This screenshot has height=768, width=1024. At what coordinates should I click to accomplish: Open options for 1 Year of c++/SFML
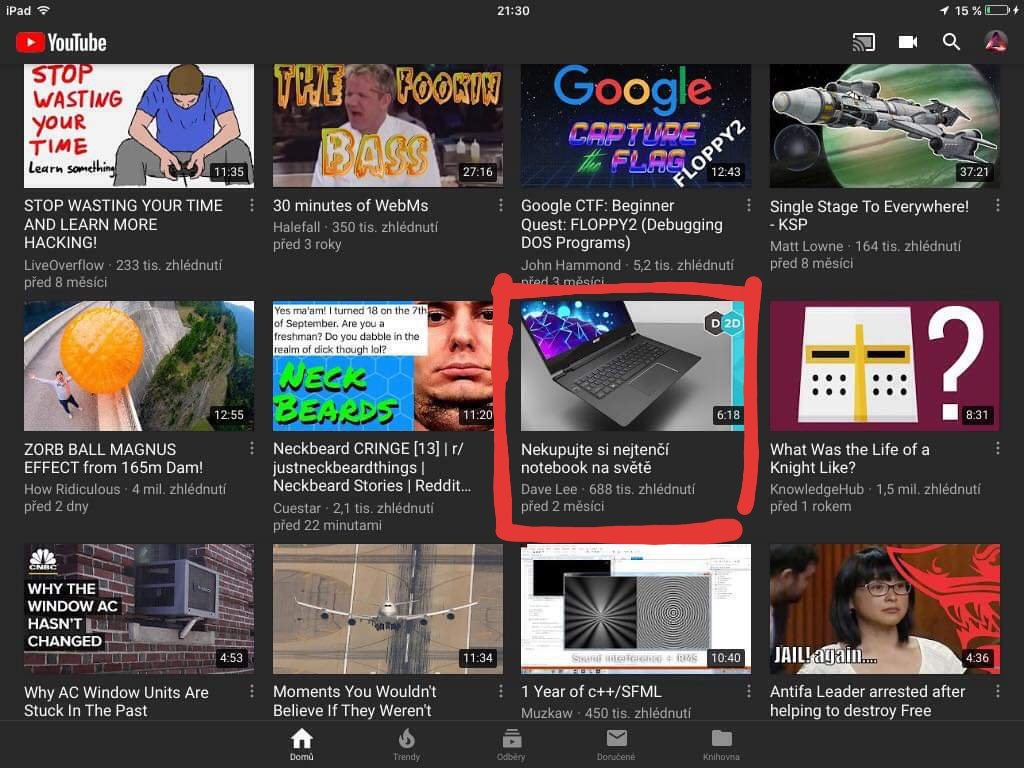click(x=748, y=692)
